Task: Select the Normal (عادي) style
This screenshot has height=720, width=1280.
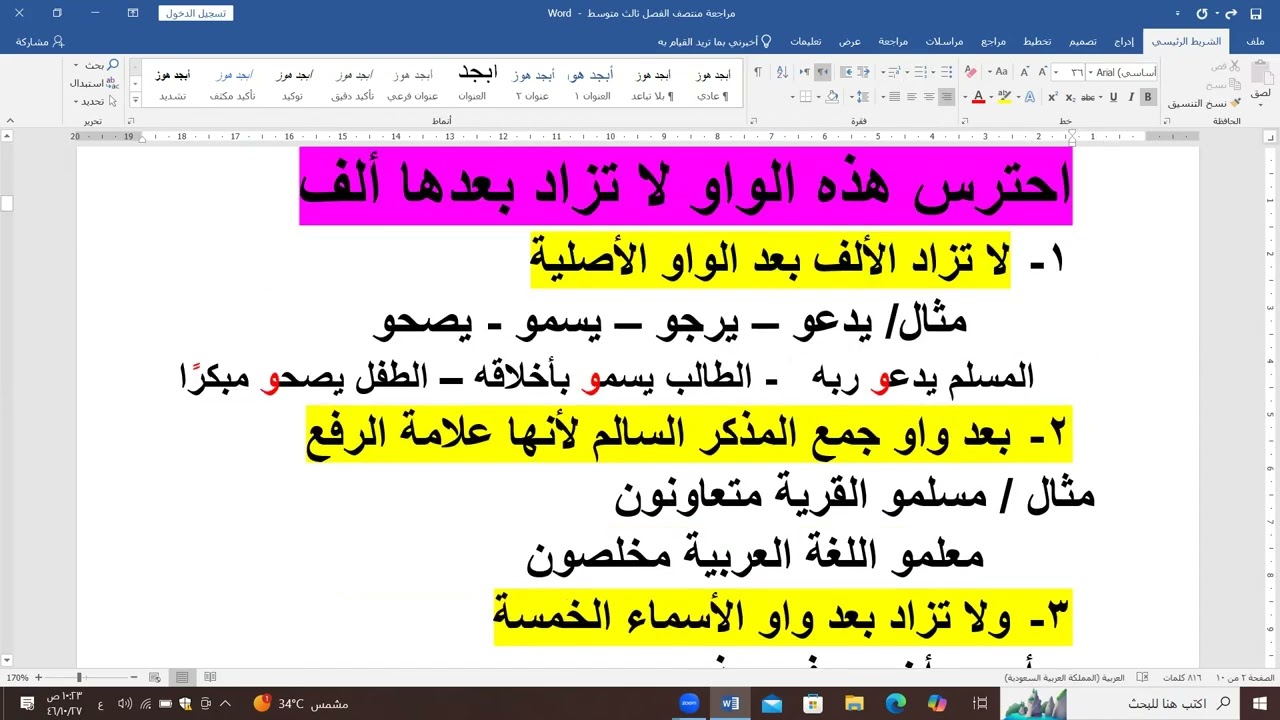Action: pyautogui.click(x=713, y=85)
